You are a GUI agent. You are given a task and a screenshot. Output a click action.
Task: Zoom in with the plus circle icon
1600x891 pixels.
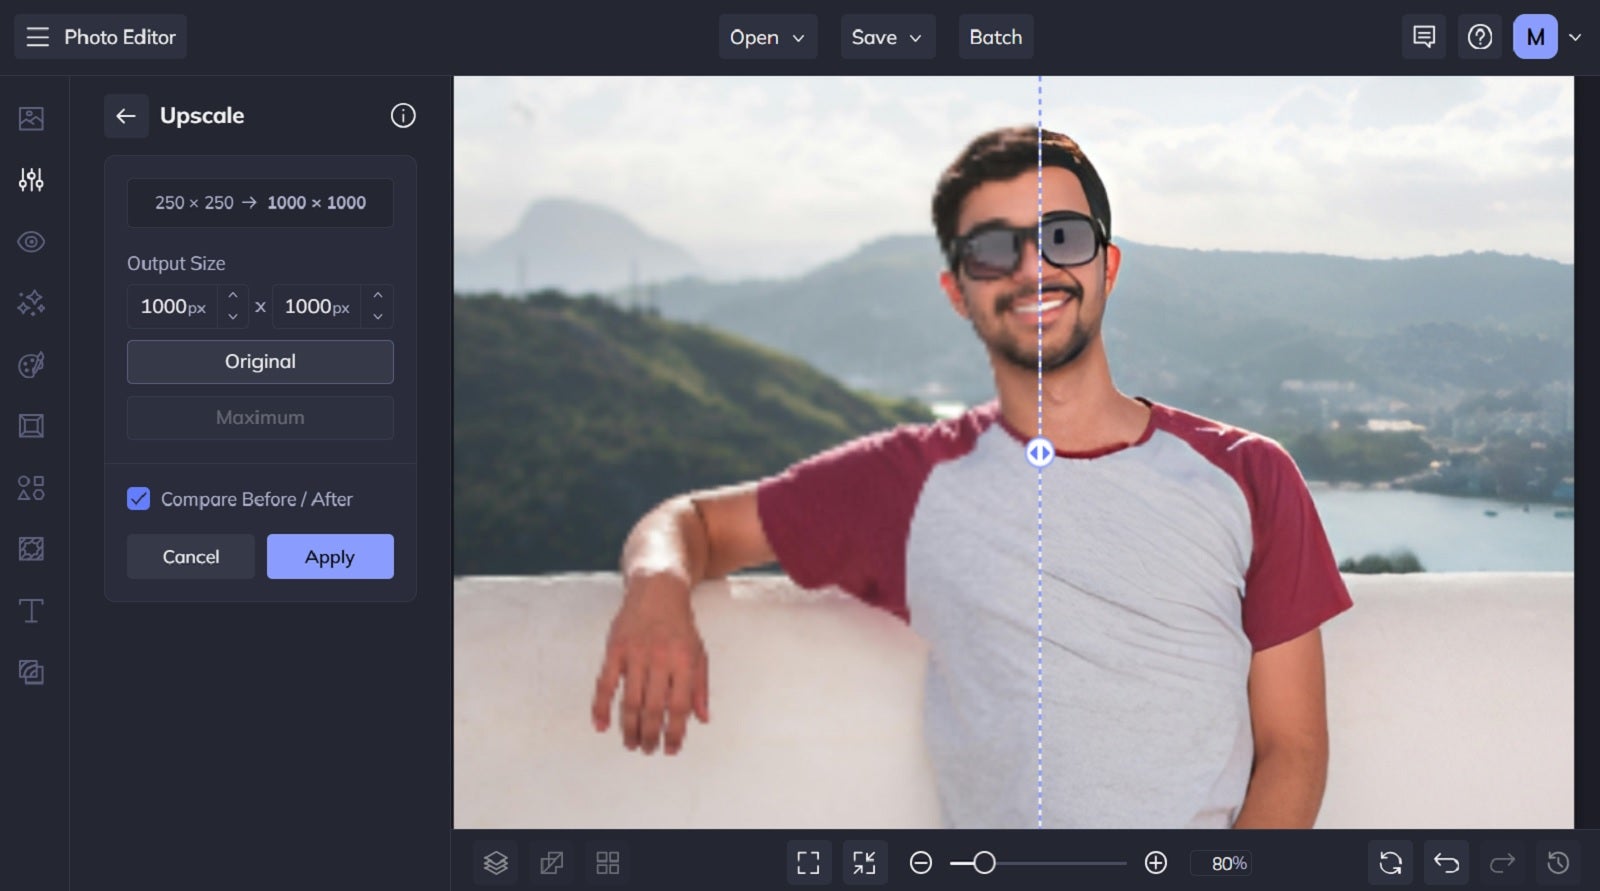[1156, 863]
